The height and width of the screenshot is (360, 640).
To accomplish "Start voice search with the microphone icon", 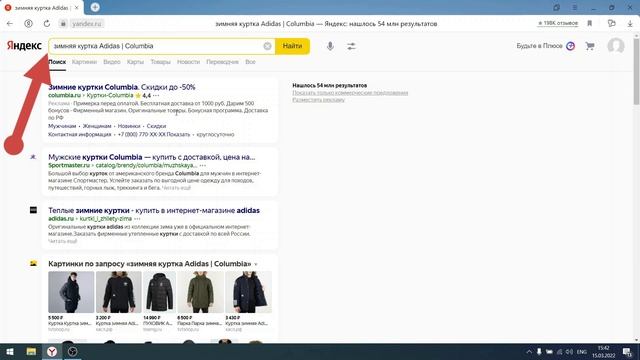I will (x=330, y=46).
